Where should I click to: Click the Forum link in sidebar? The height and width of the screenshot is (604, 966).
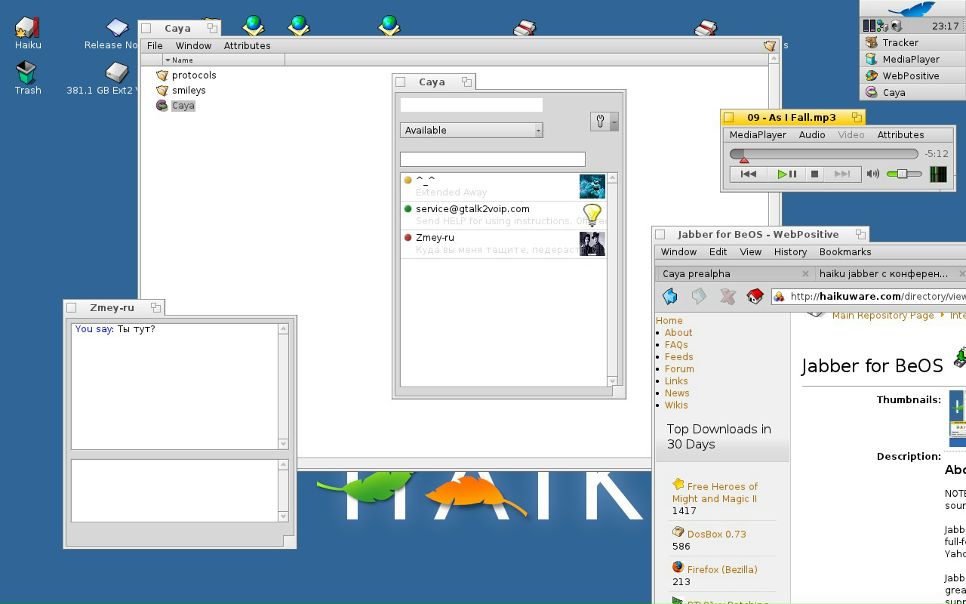[679, 369]
